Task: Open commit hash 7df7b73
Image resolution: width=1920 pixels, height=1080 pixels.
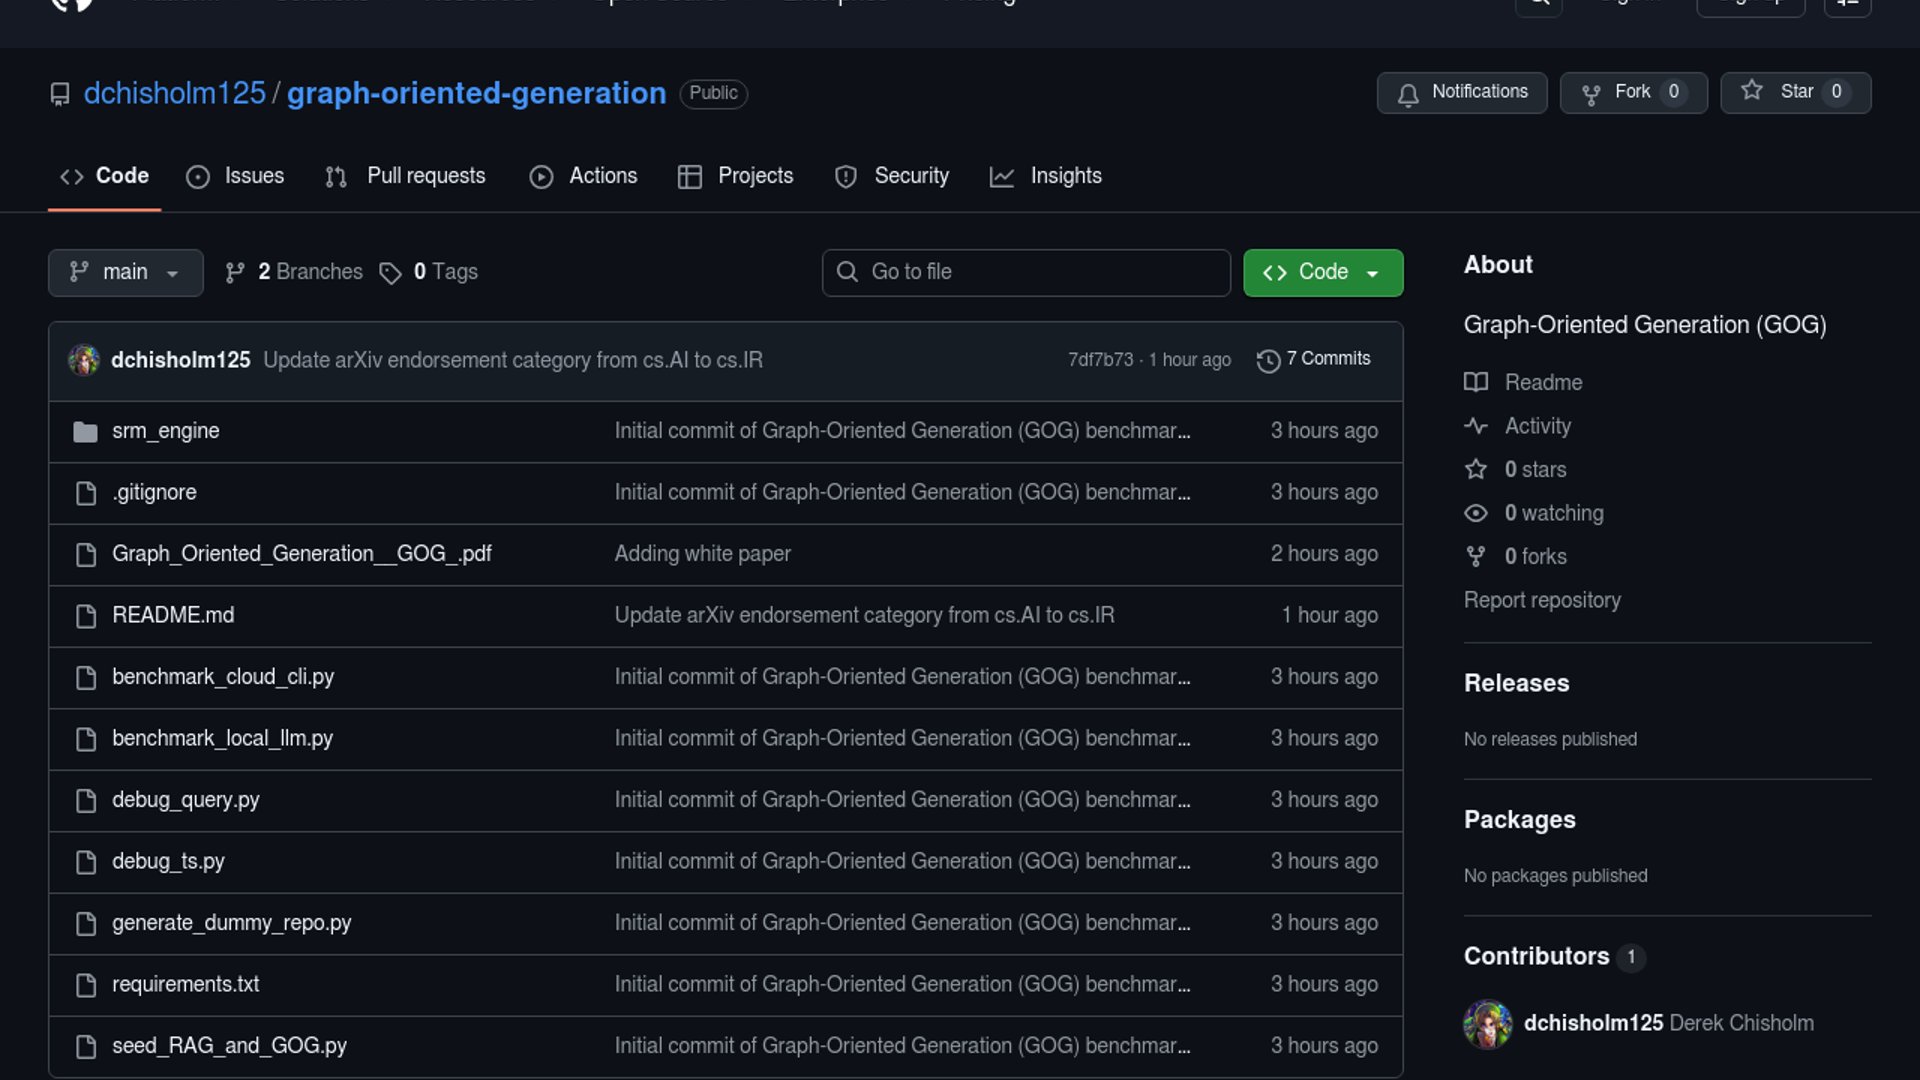Action: [1100, 360]
